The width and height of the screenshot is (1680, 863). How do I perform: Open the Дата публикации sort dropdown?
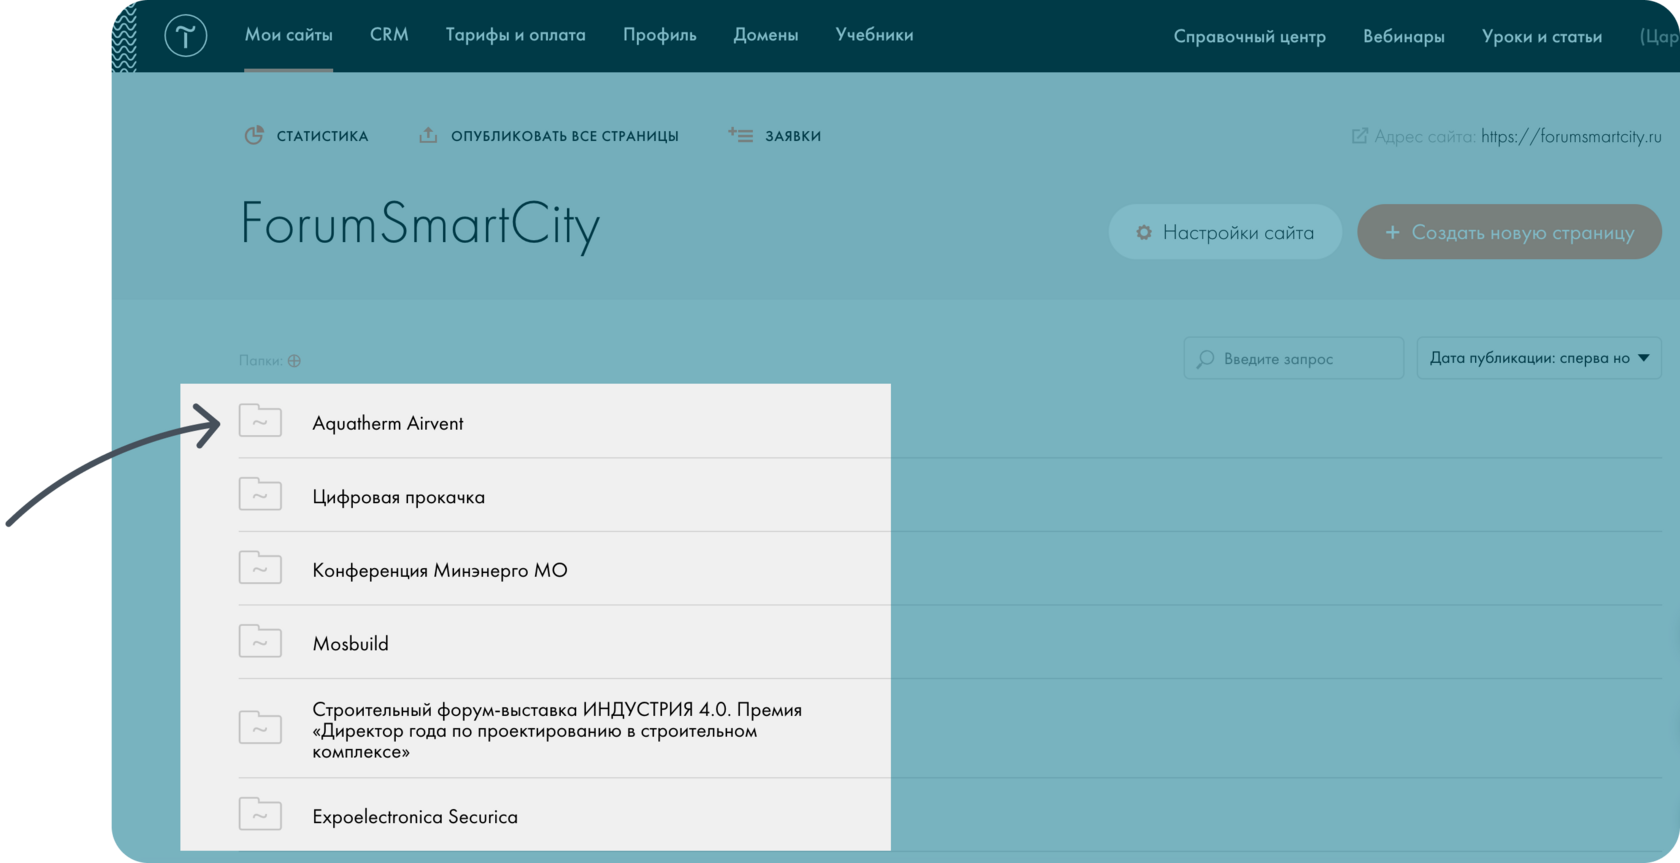[1539, 358]
